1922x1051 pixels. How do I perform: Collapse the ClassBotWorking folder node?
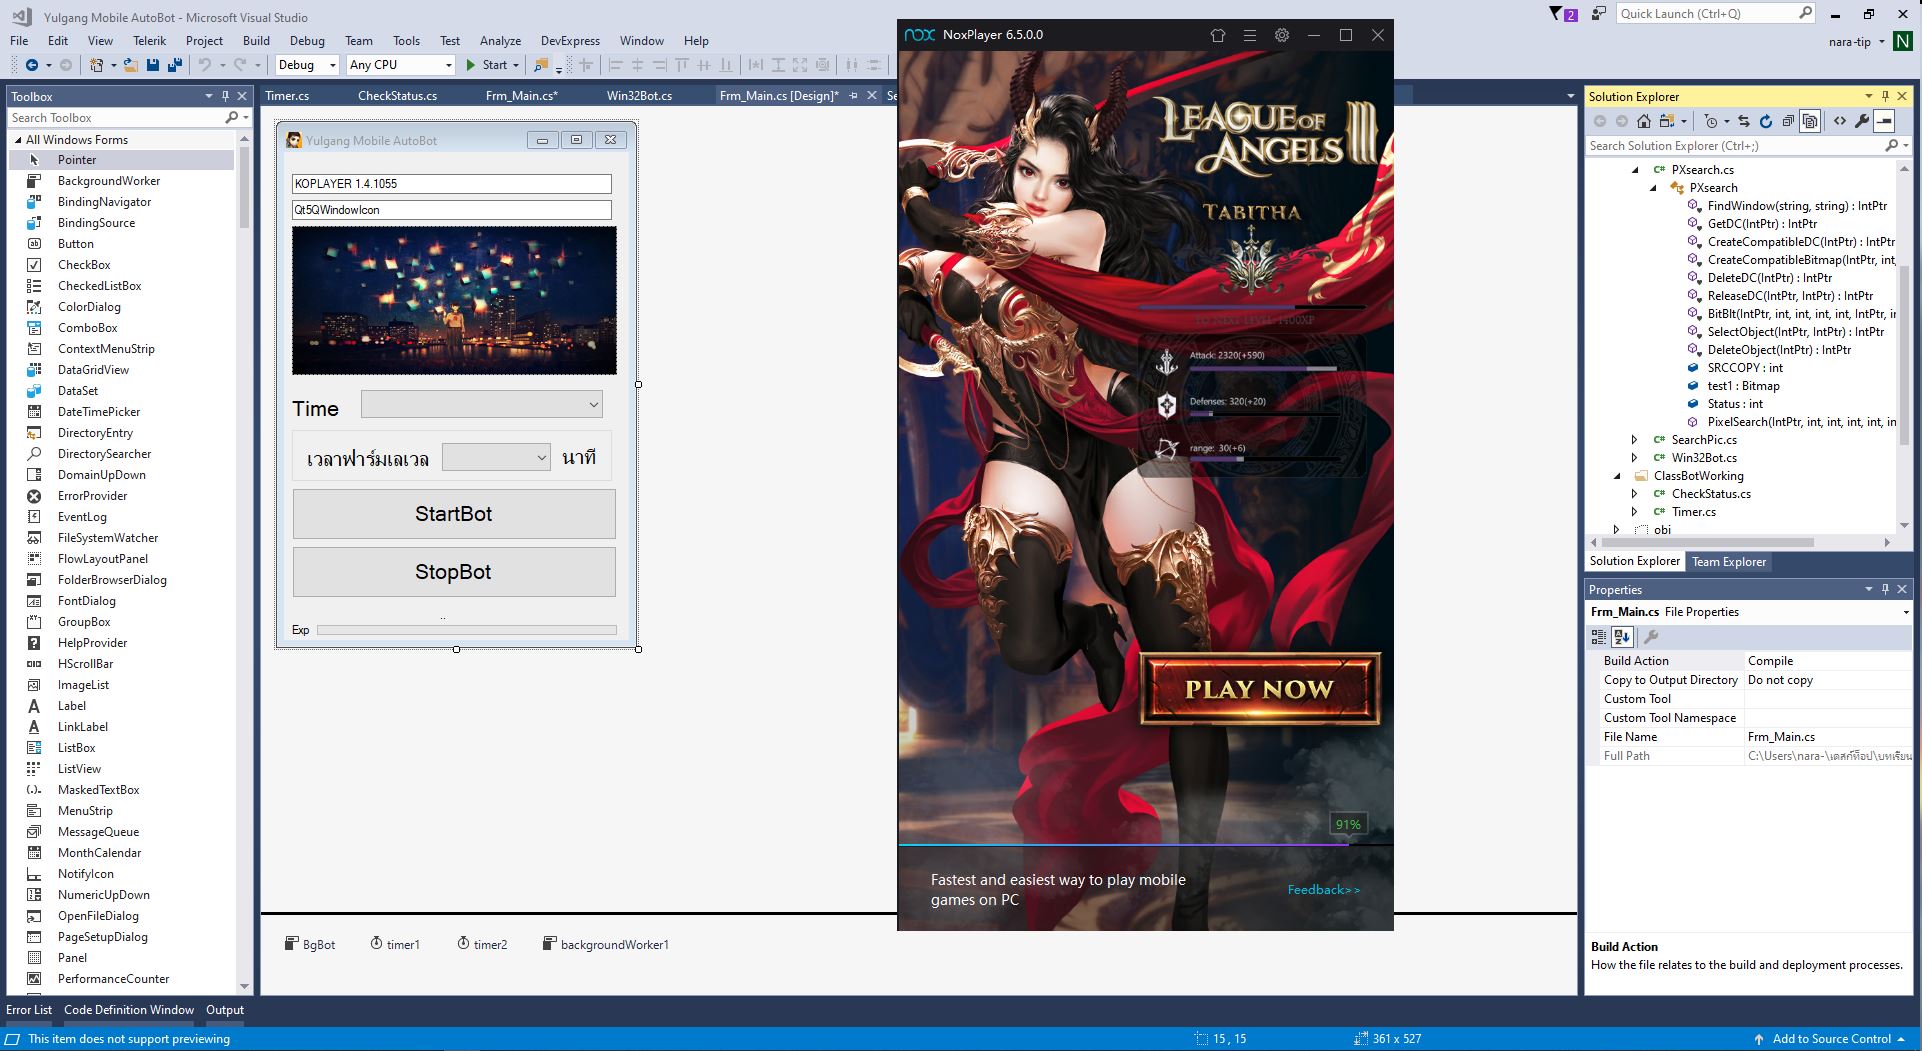(1617, 476)
